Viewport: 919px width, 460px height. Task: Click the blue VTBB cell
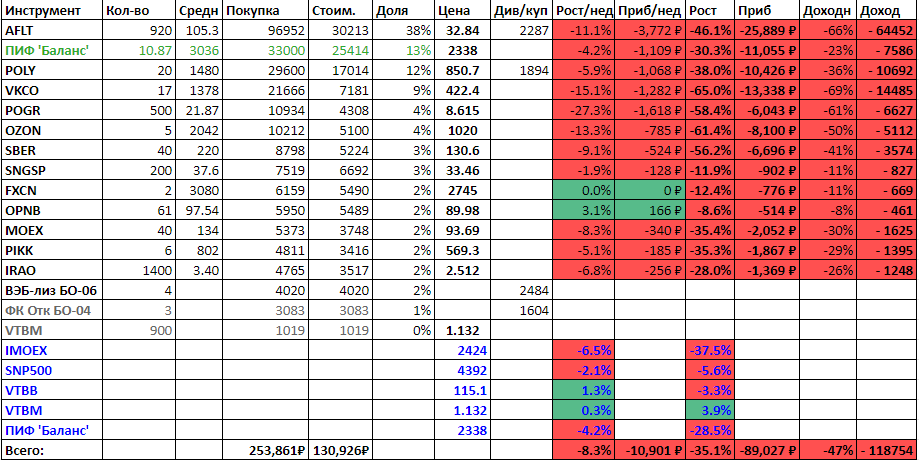(52, 391)
